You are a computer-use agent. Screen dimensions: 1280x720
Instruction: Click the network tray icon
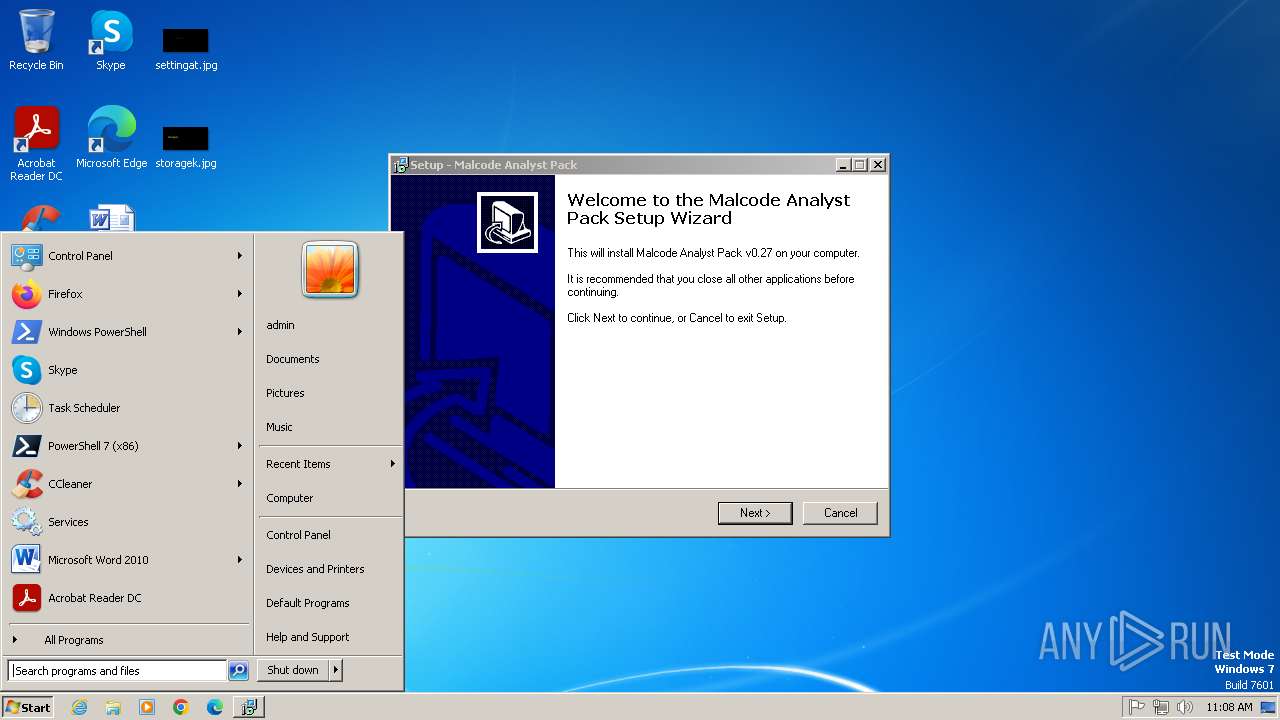[x=1161, y=707]
